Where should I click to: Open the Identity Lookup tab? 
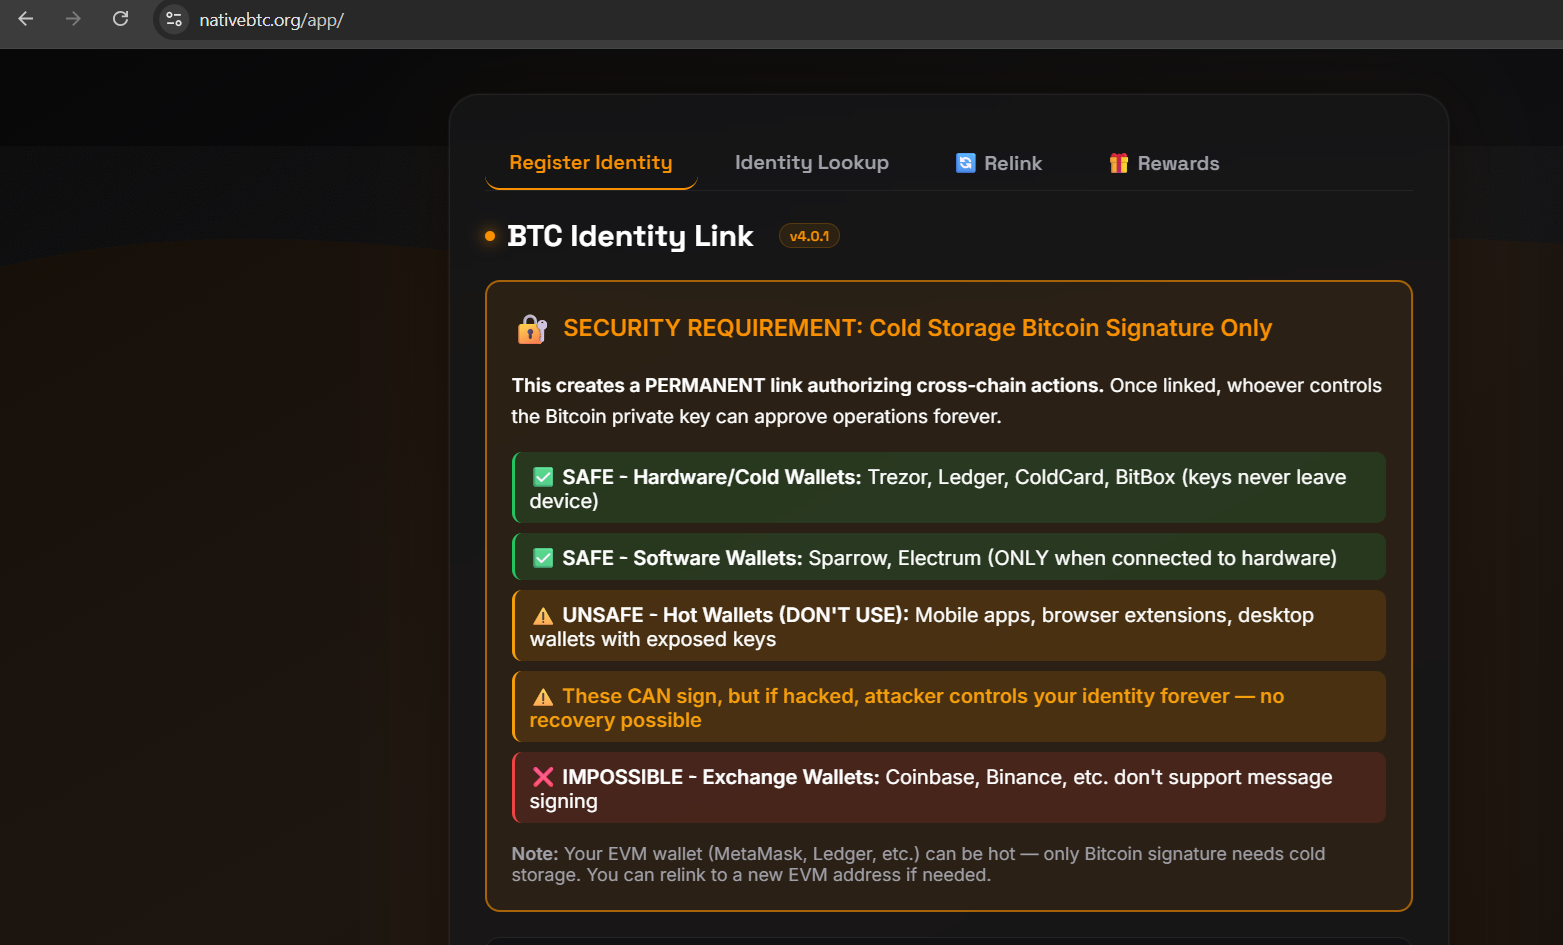pyautogui.click(x=811, y=163)
